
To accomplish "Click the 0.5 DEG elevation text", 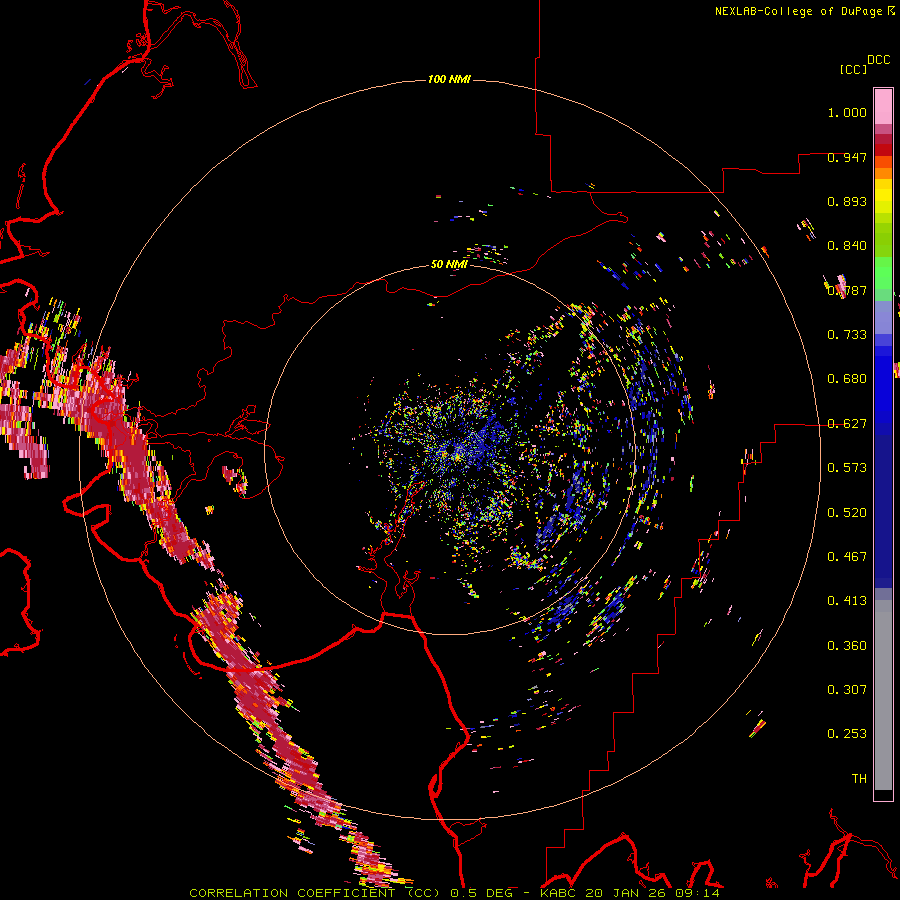I will pos(481,893).
